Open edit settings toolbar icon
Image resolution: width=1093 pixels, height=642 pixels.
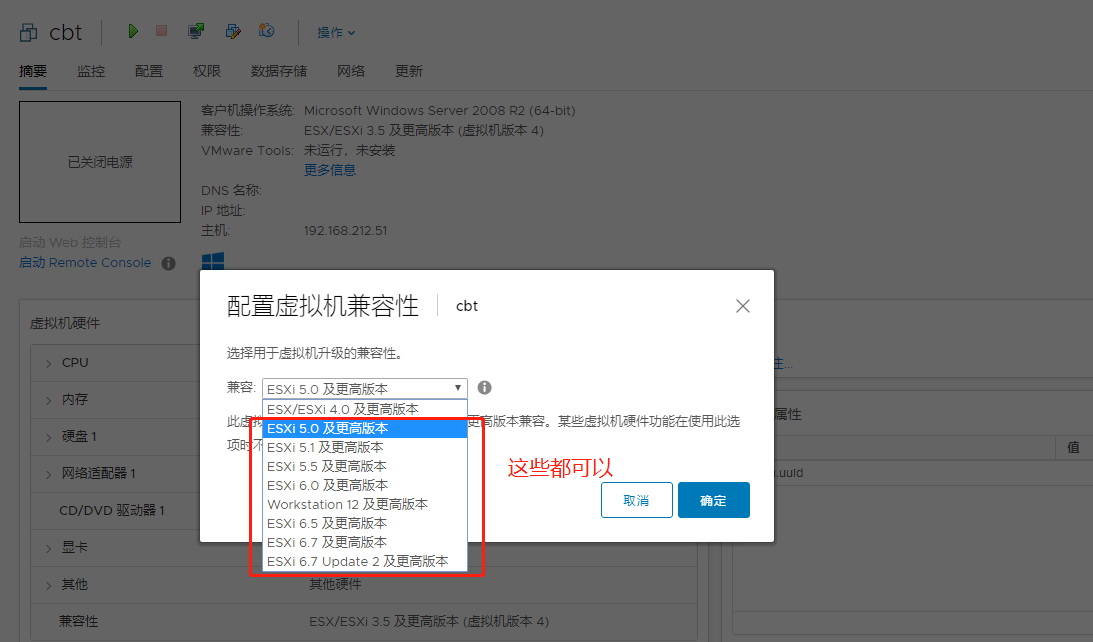233,31
